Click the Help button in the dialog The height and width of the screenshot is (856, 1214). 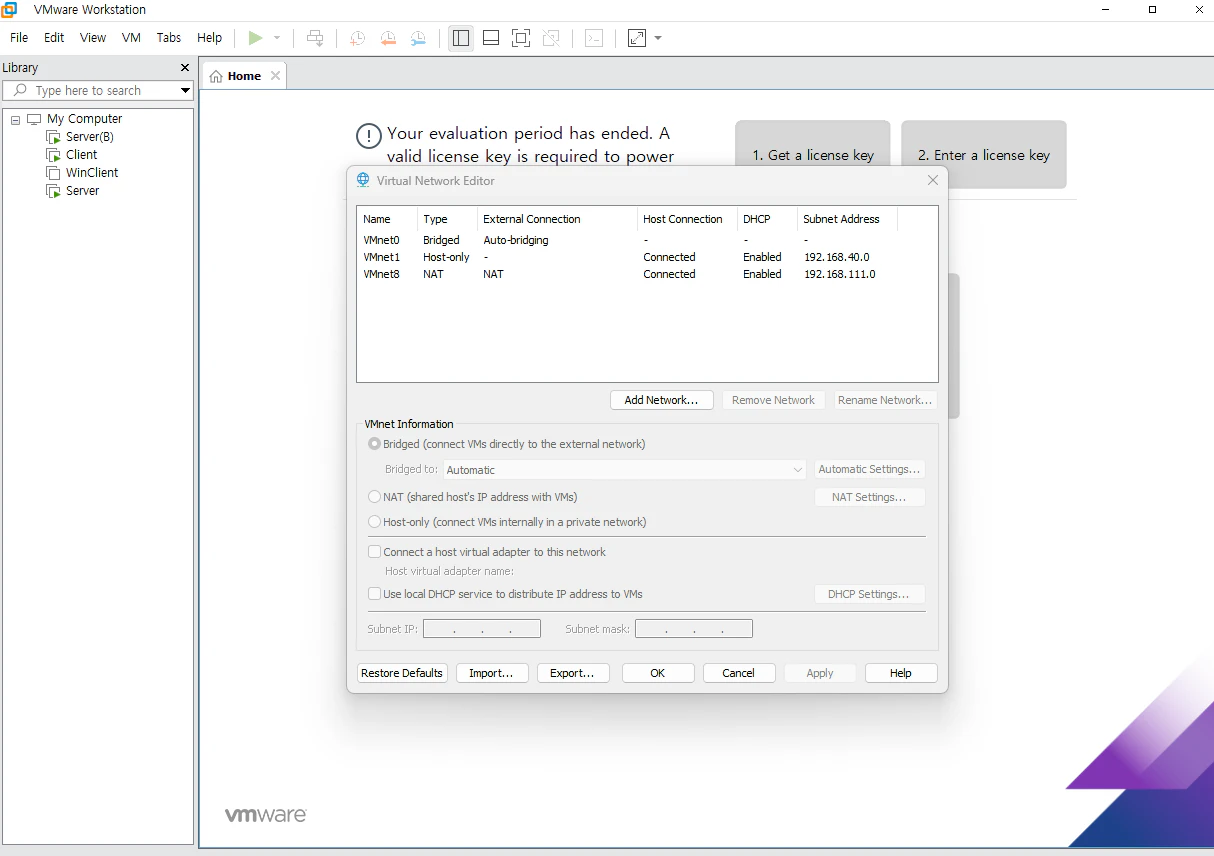[x=901, y=673]
